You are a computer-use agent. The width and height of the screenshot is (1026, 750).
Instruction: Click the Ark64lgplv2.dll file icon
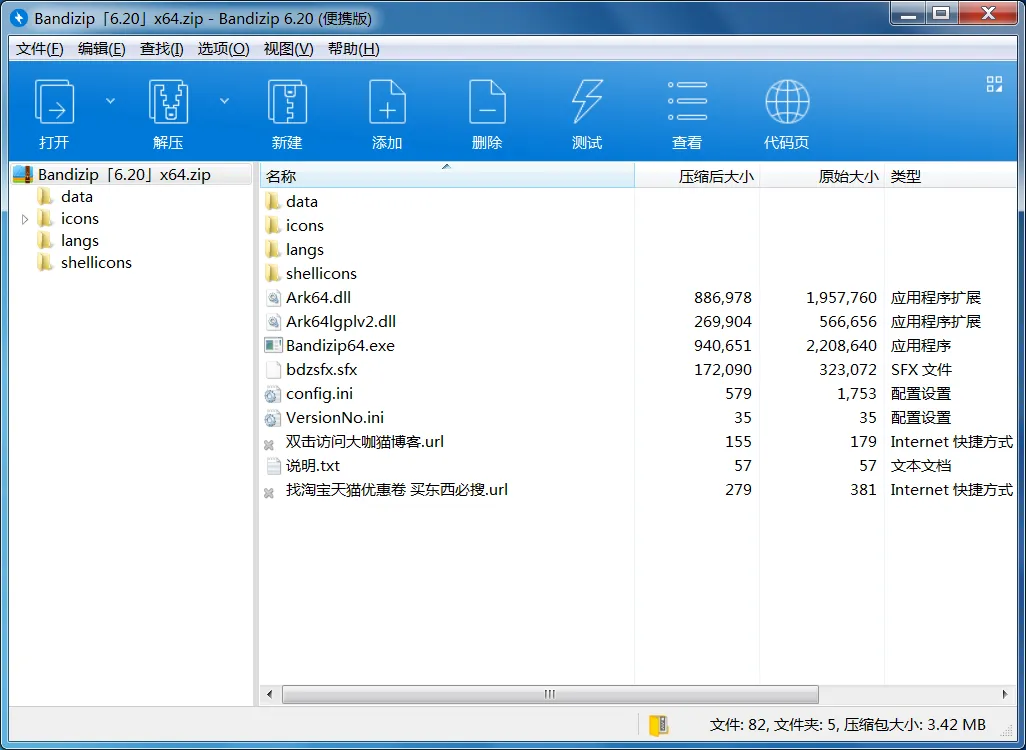coord(273,322)
